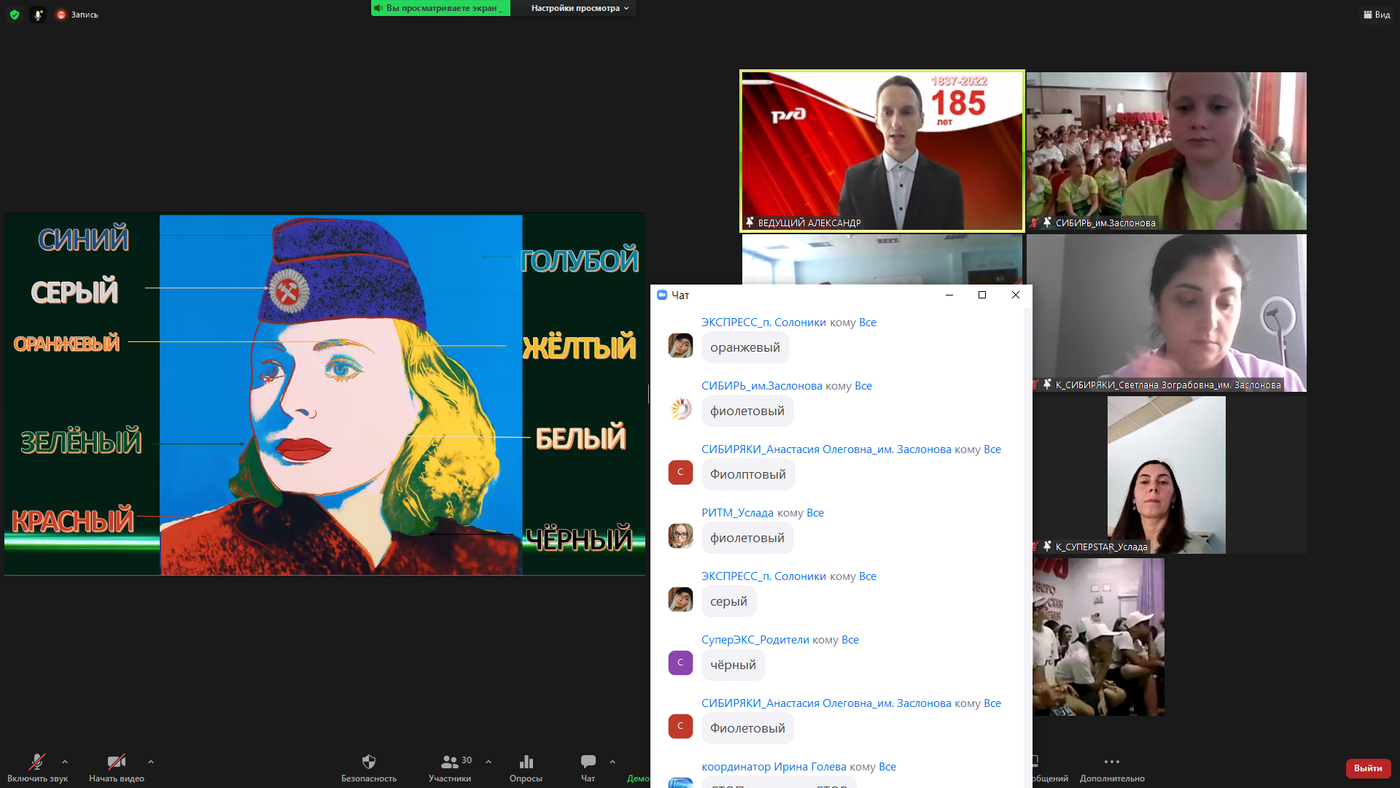The width and height of the screenshot is (1400, 788).
Task: Click the Чат chat icon in toolbar
Action: [588, 763]
